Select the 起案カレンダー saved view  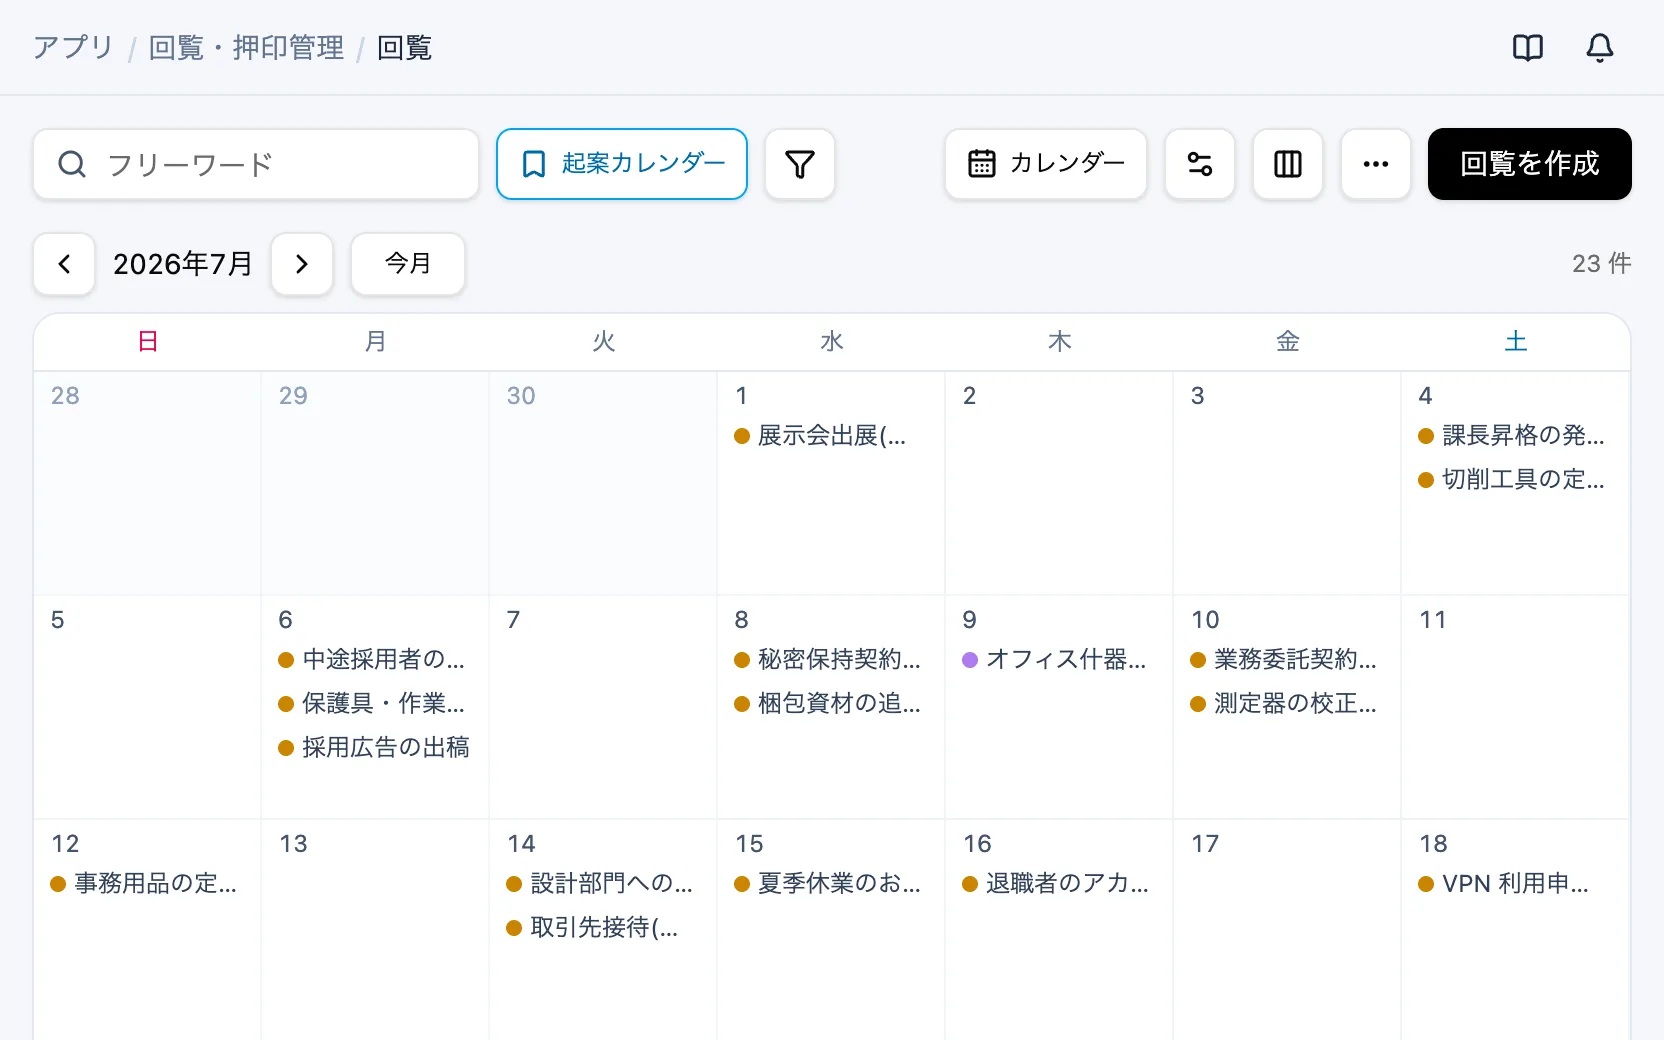(622, 164)
